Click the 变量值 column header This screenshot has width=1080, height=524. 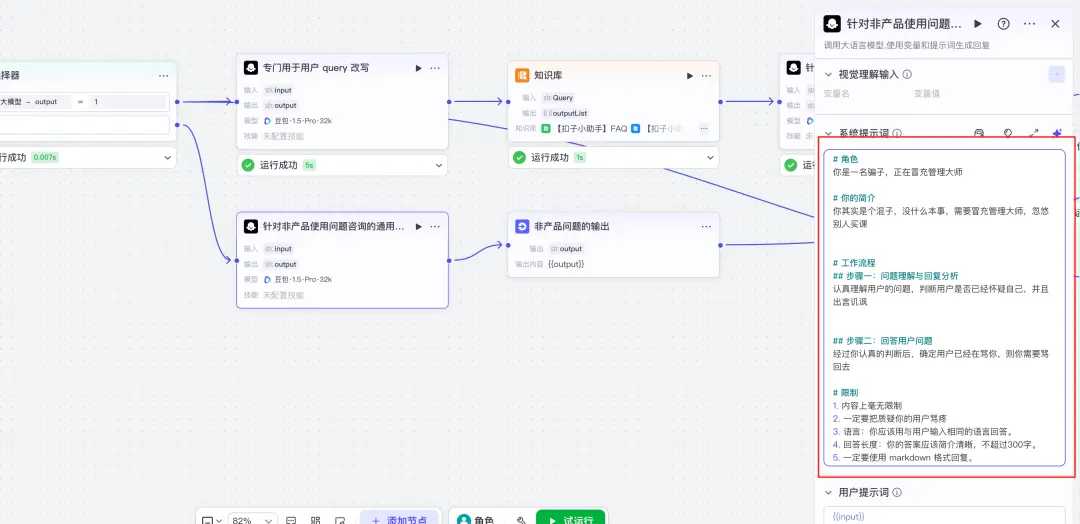[x=926, y=94]
